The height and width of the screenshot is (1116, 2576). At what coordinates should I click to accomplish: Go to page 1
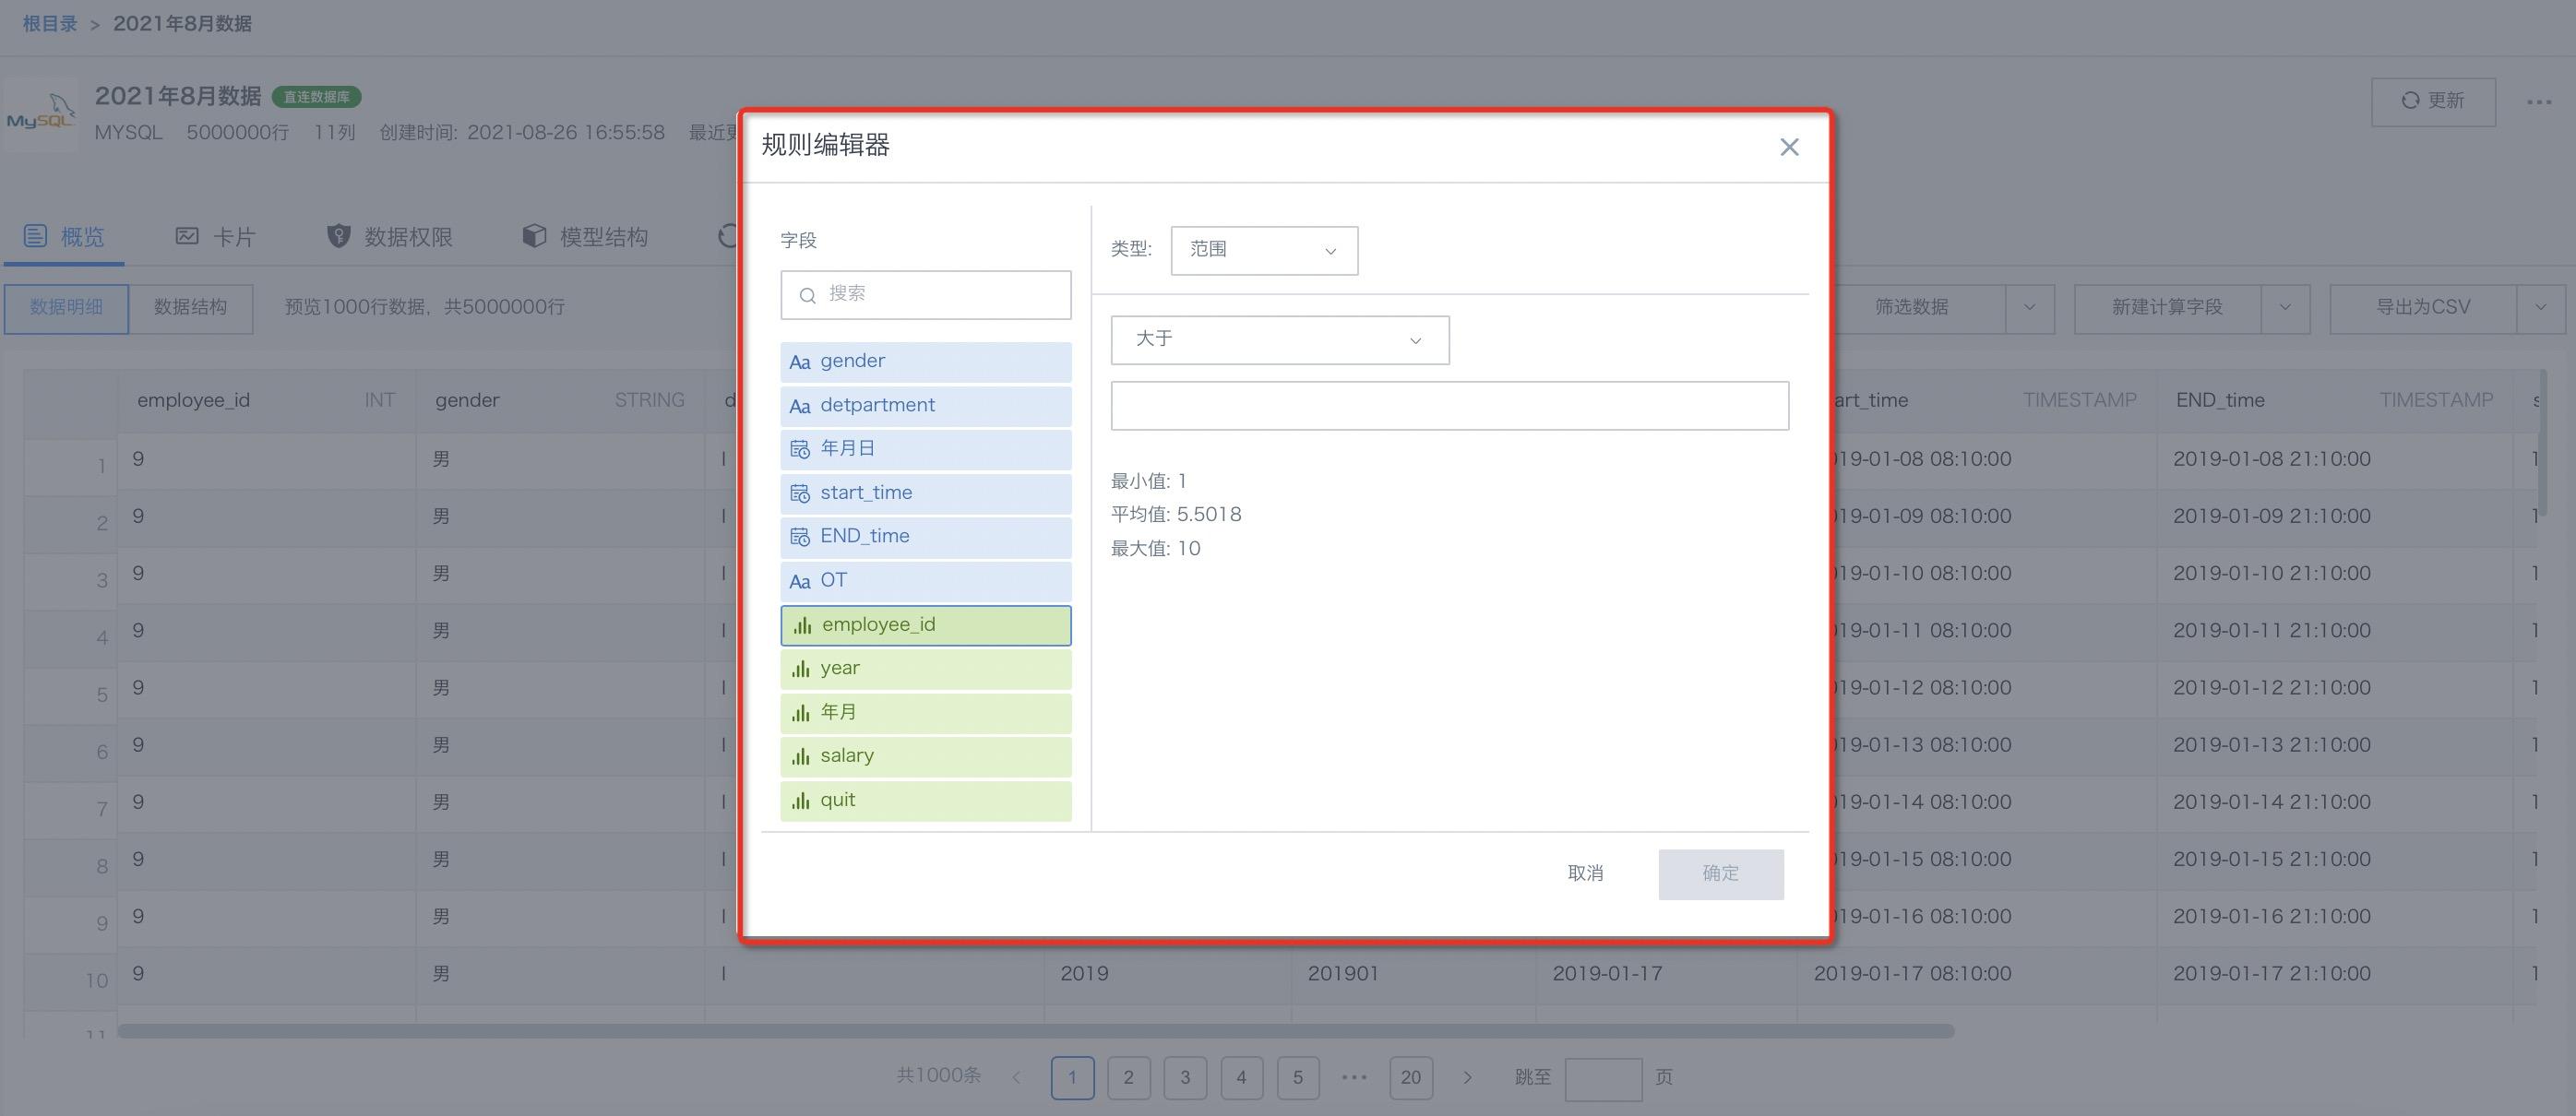click(1072, 1078)
